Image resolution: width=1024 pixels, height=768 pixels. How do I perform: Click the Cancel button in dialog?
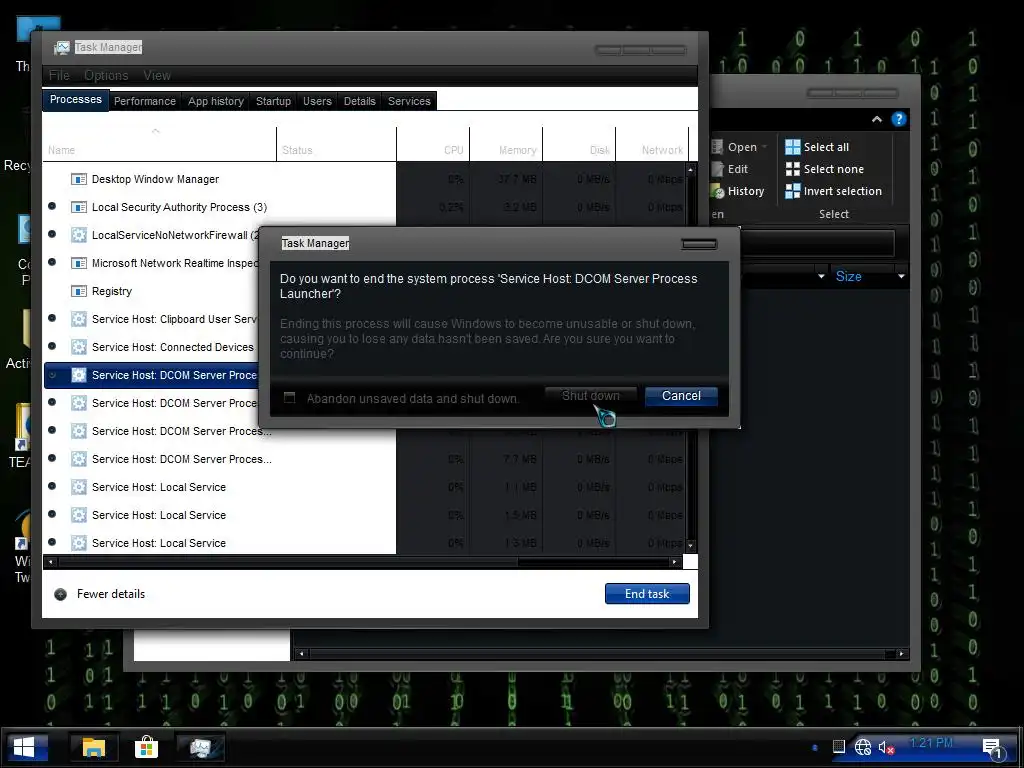[x=681, y=396]
